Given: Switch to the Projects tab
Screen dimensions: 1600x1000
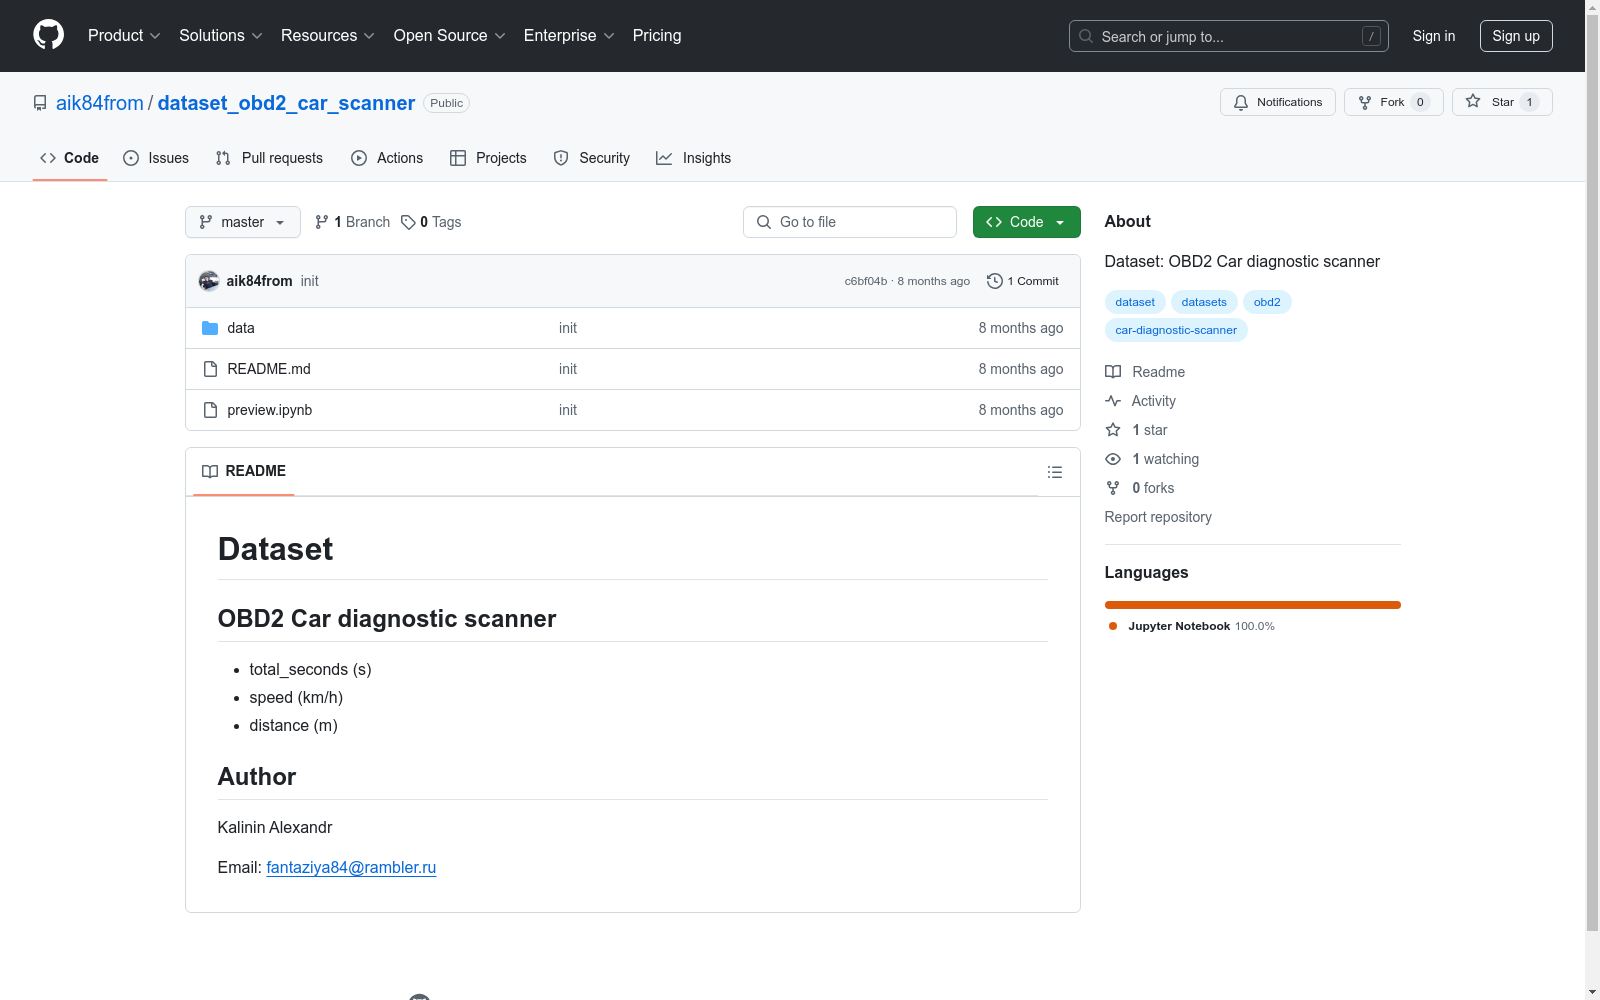Looking at the screenshot, I should [x=488, y=158].
